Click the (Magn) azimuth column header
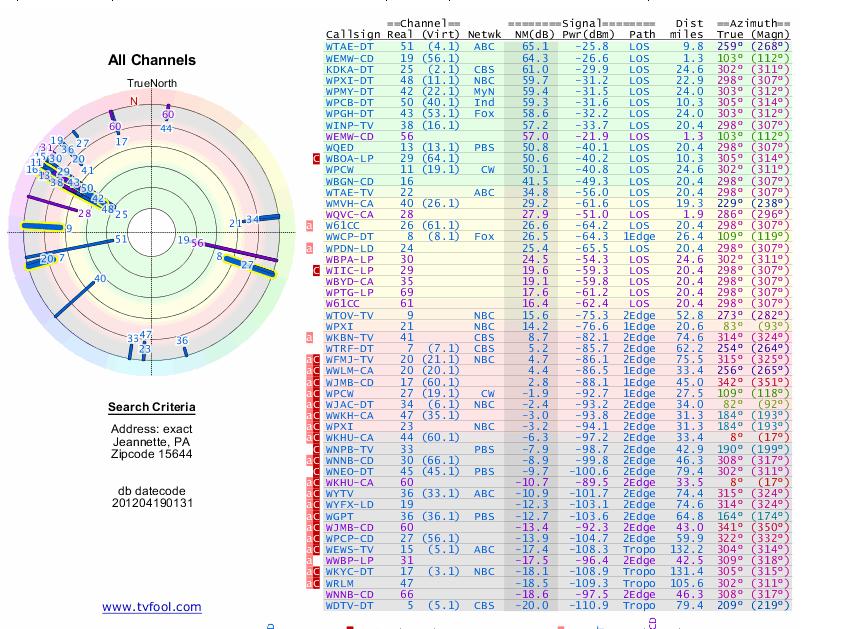Image resolution: width=852 pixels, height=629 pixels. click(x=770, y=35)
